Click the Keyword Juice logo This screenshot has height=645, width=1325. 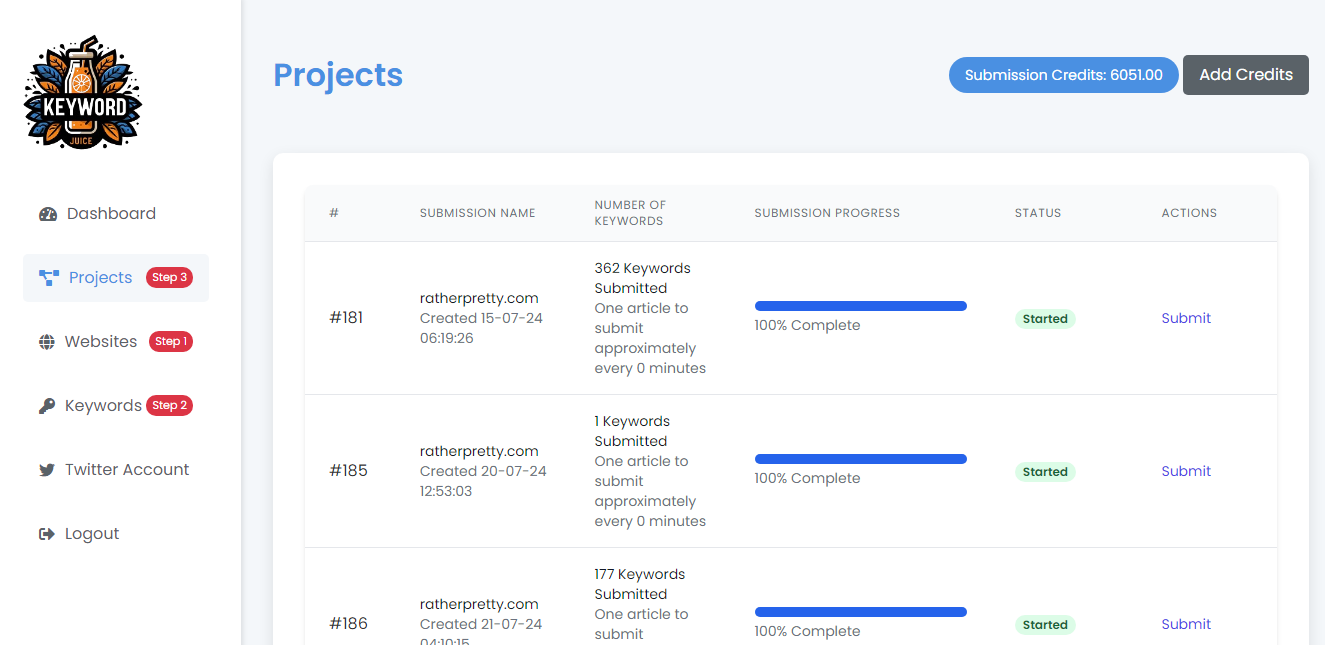click(x=83, y=94)
